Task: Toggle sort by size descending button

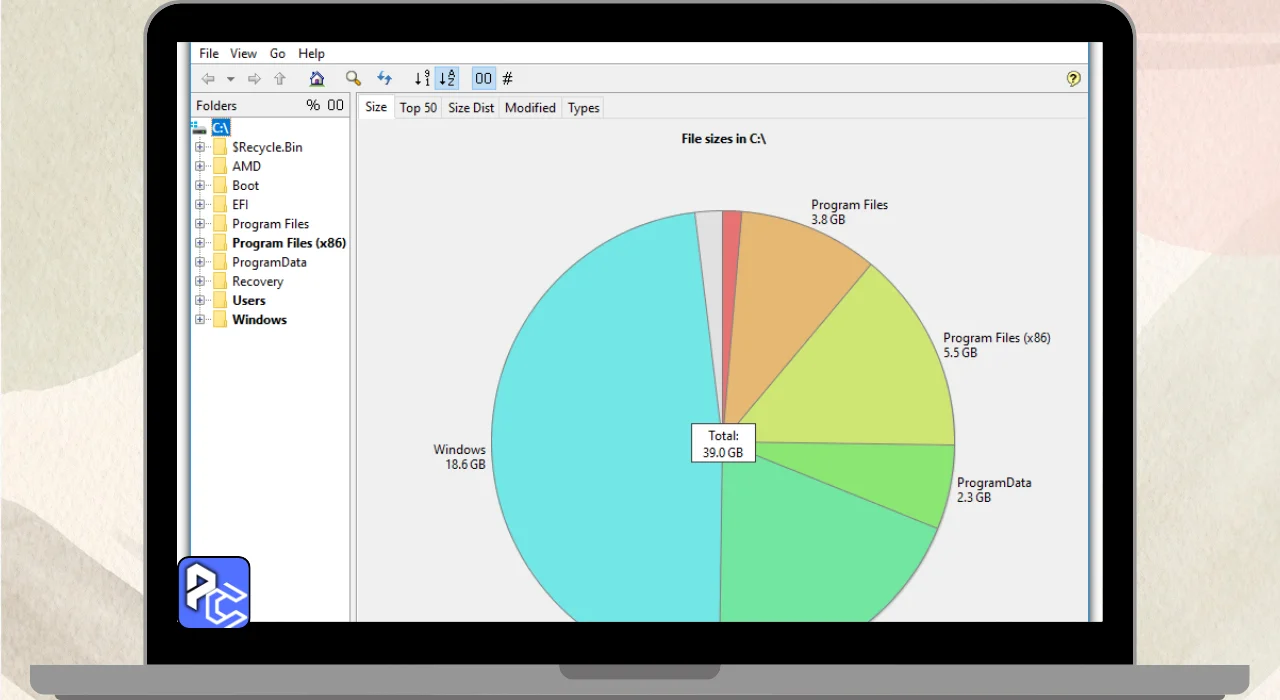Action: [422, 79]
